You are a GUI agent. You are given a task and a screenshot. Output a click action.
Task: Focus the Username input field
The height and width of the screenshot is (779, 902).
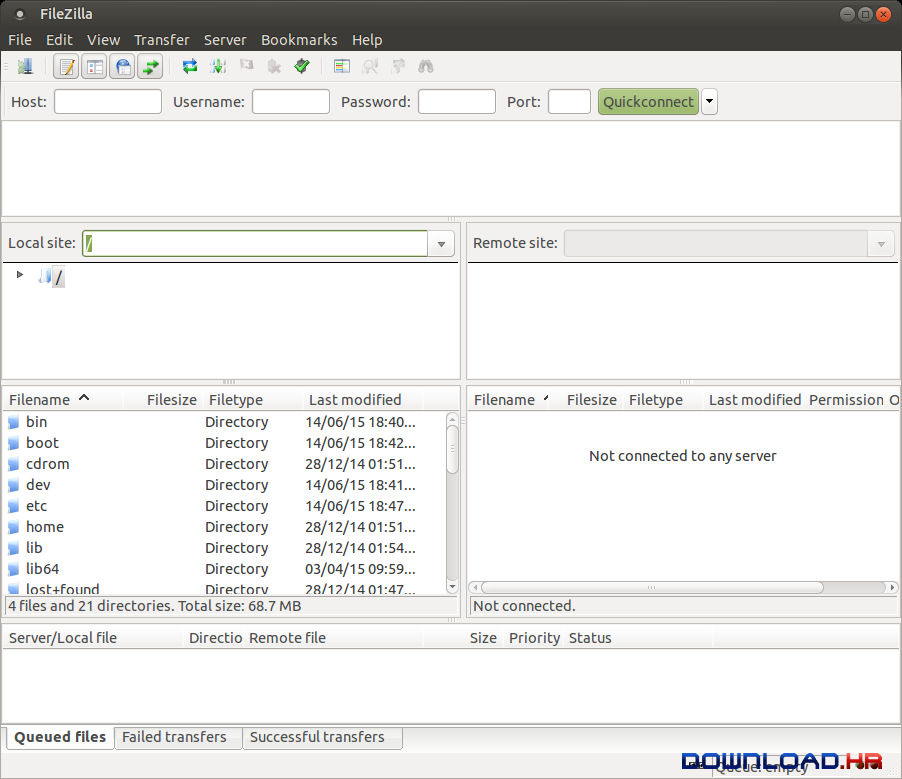click(x=291, y=102)
